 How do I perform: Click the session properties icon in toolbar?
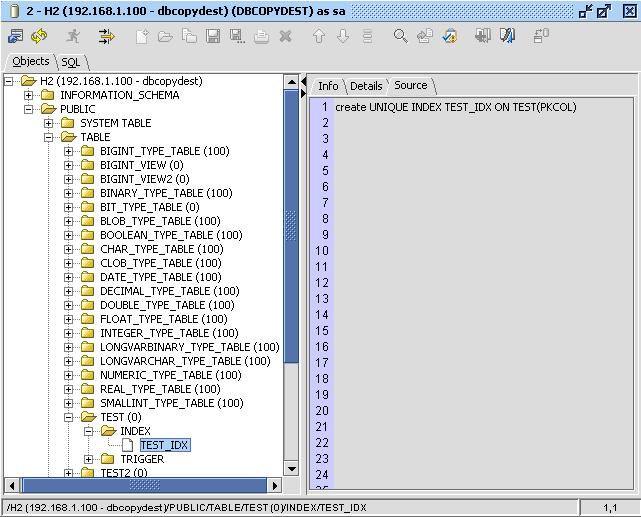16,36
